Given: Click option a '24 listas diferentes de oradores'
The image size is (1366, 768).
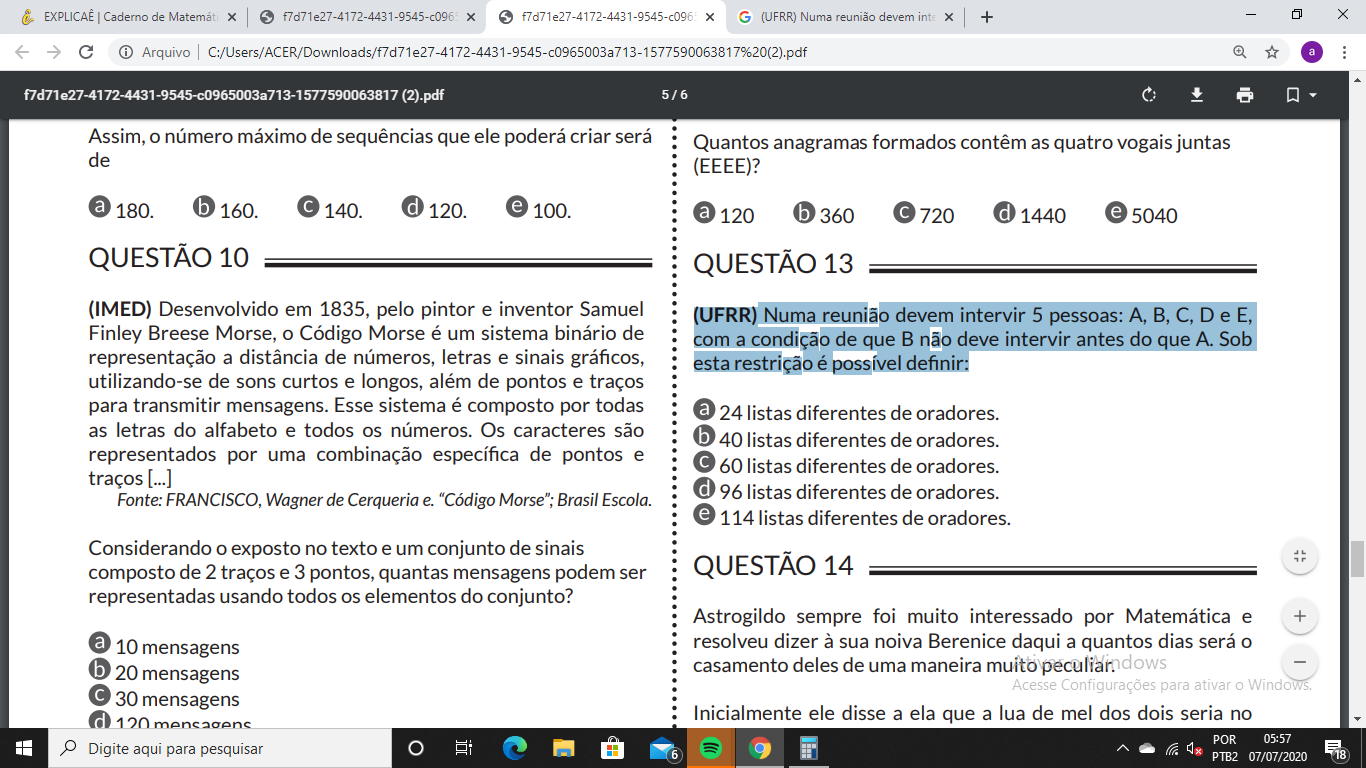Looking at the screenshot, I should click(846, 413).
